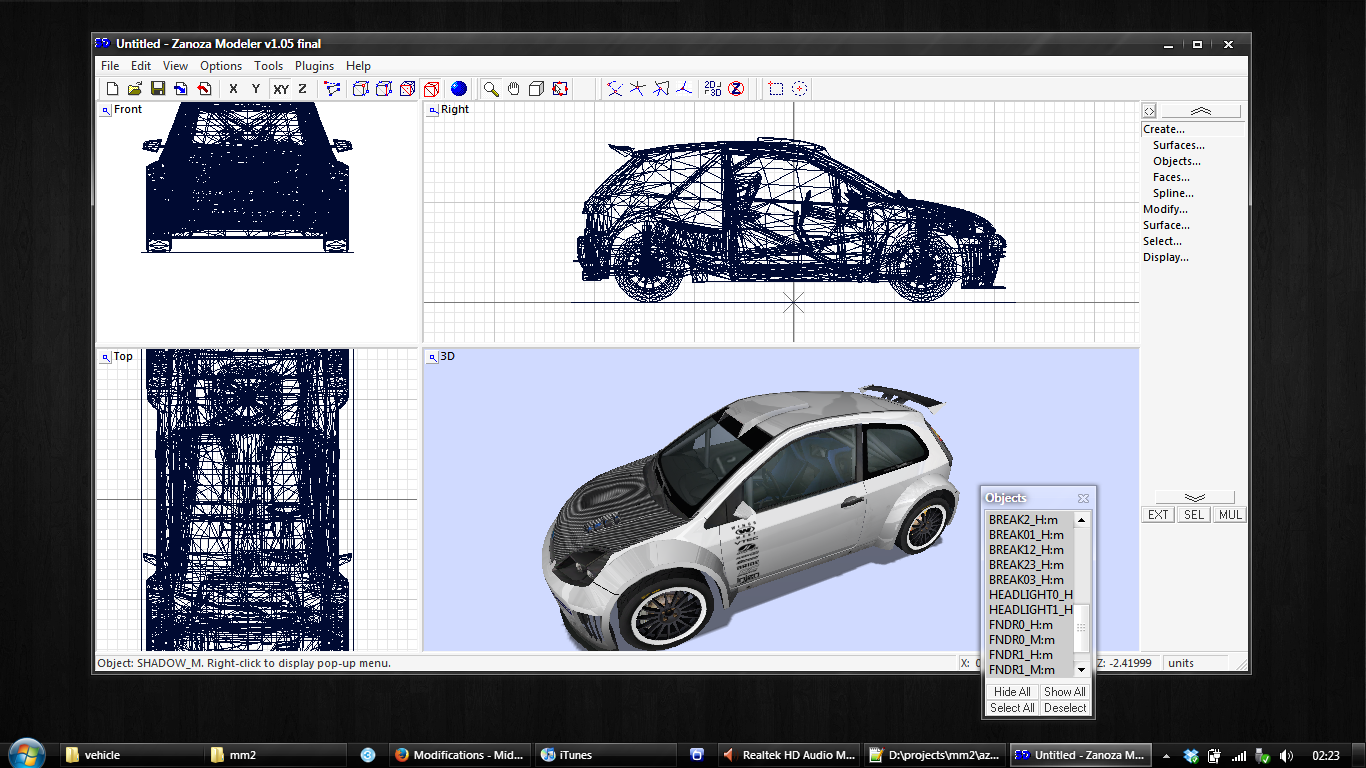Image resolution: width=1366 pixels, height=768 pixels.
Task: Open the Tools menu
Action: click(x=268, y=66)
